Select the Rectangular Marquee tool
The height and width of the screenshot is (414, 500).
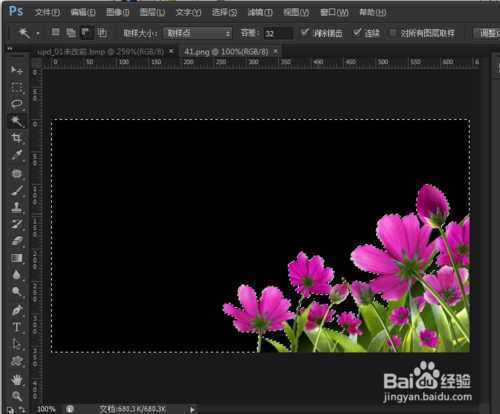[x=17, y=87]
